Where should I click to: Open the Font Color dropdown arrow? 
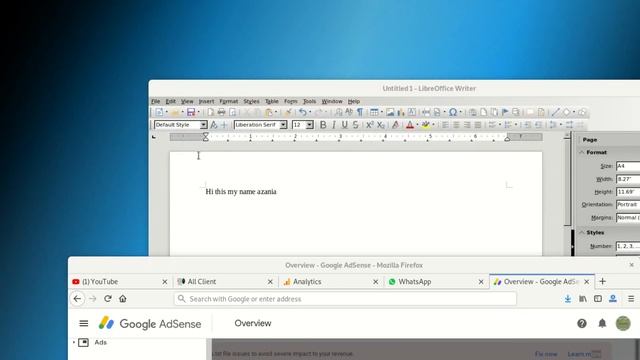tap(418, 125)
